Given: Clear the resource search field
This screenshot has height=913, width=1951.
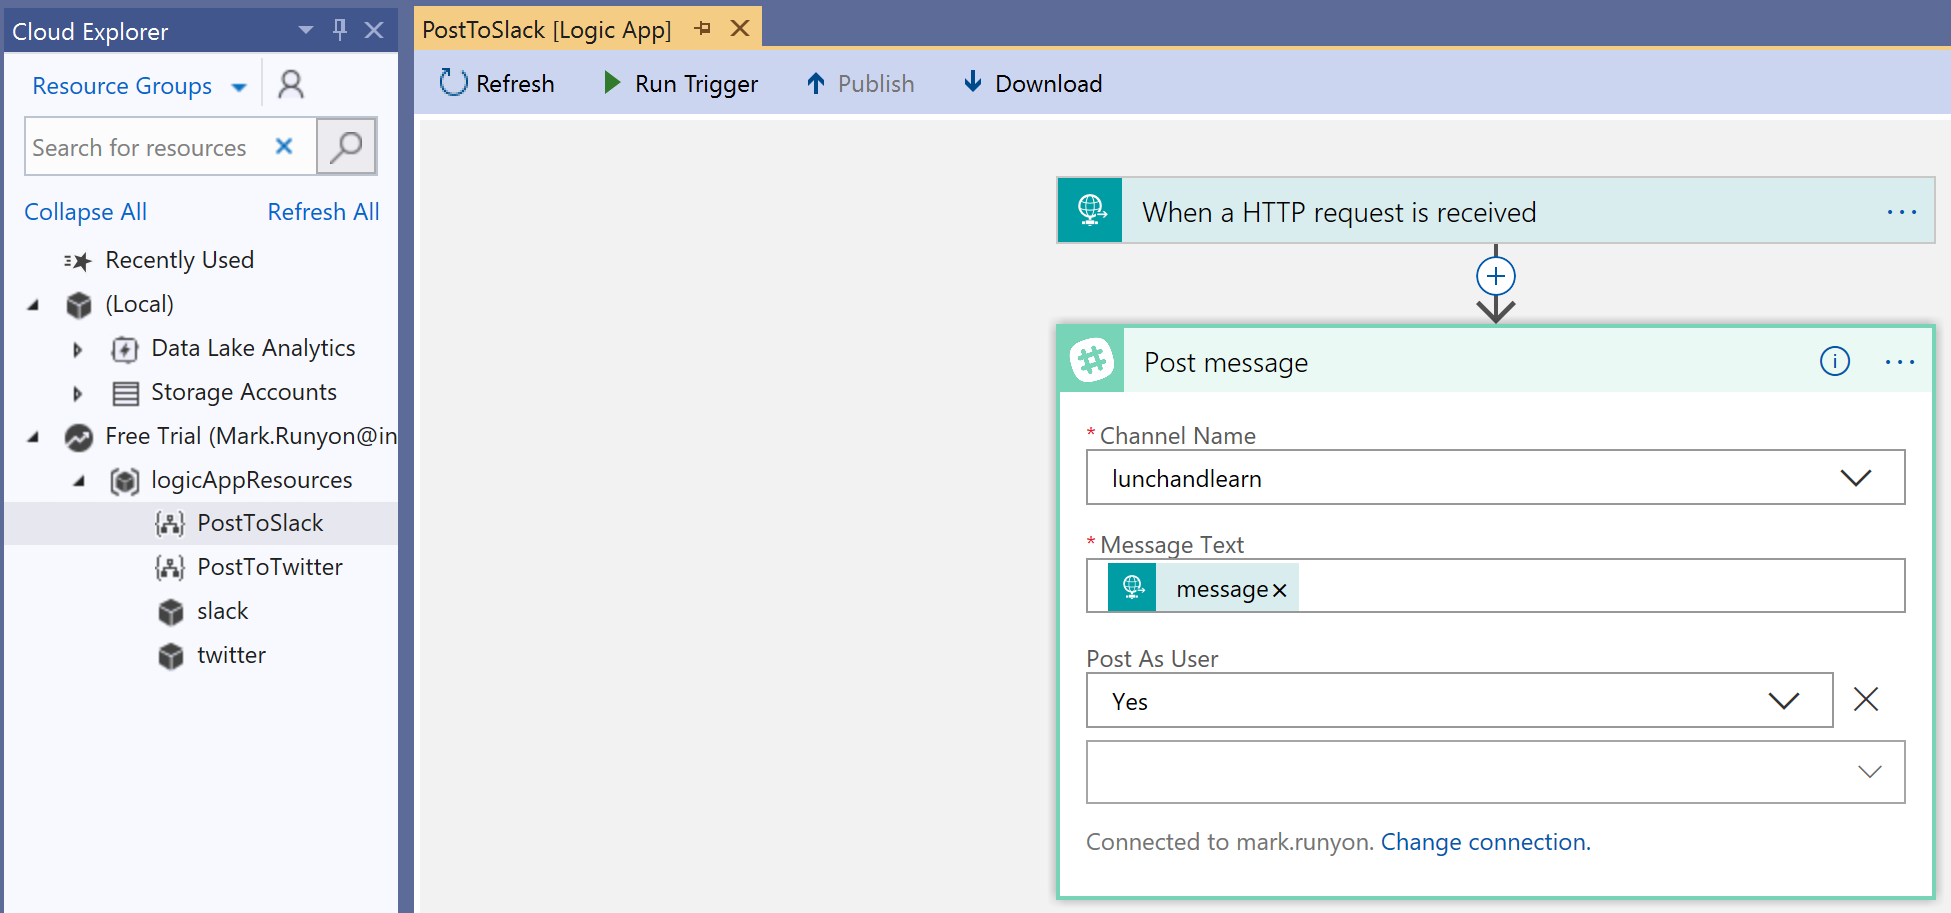Looking at the screenshot, I should click(284, 147).
